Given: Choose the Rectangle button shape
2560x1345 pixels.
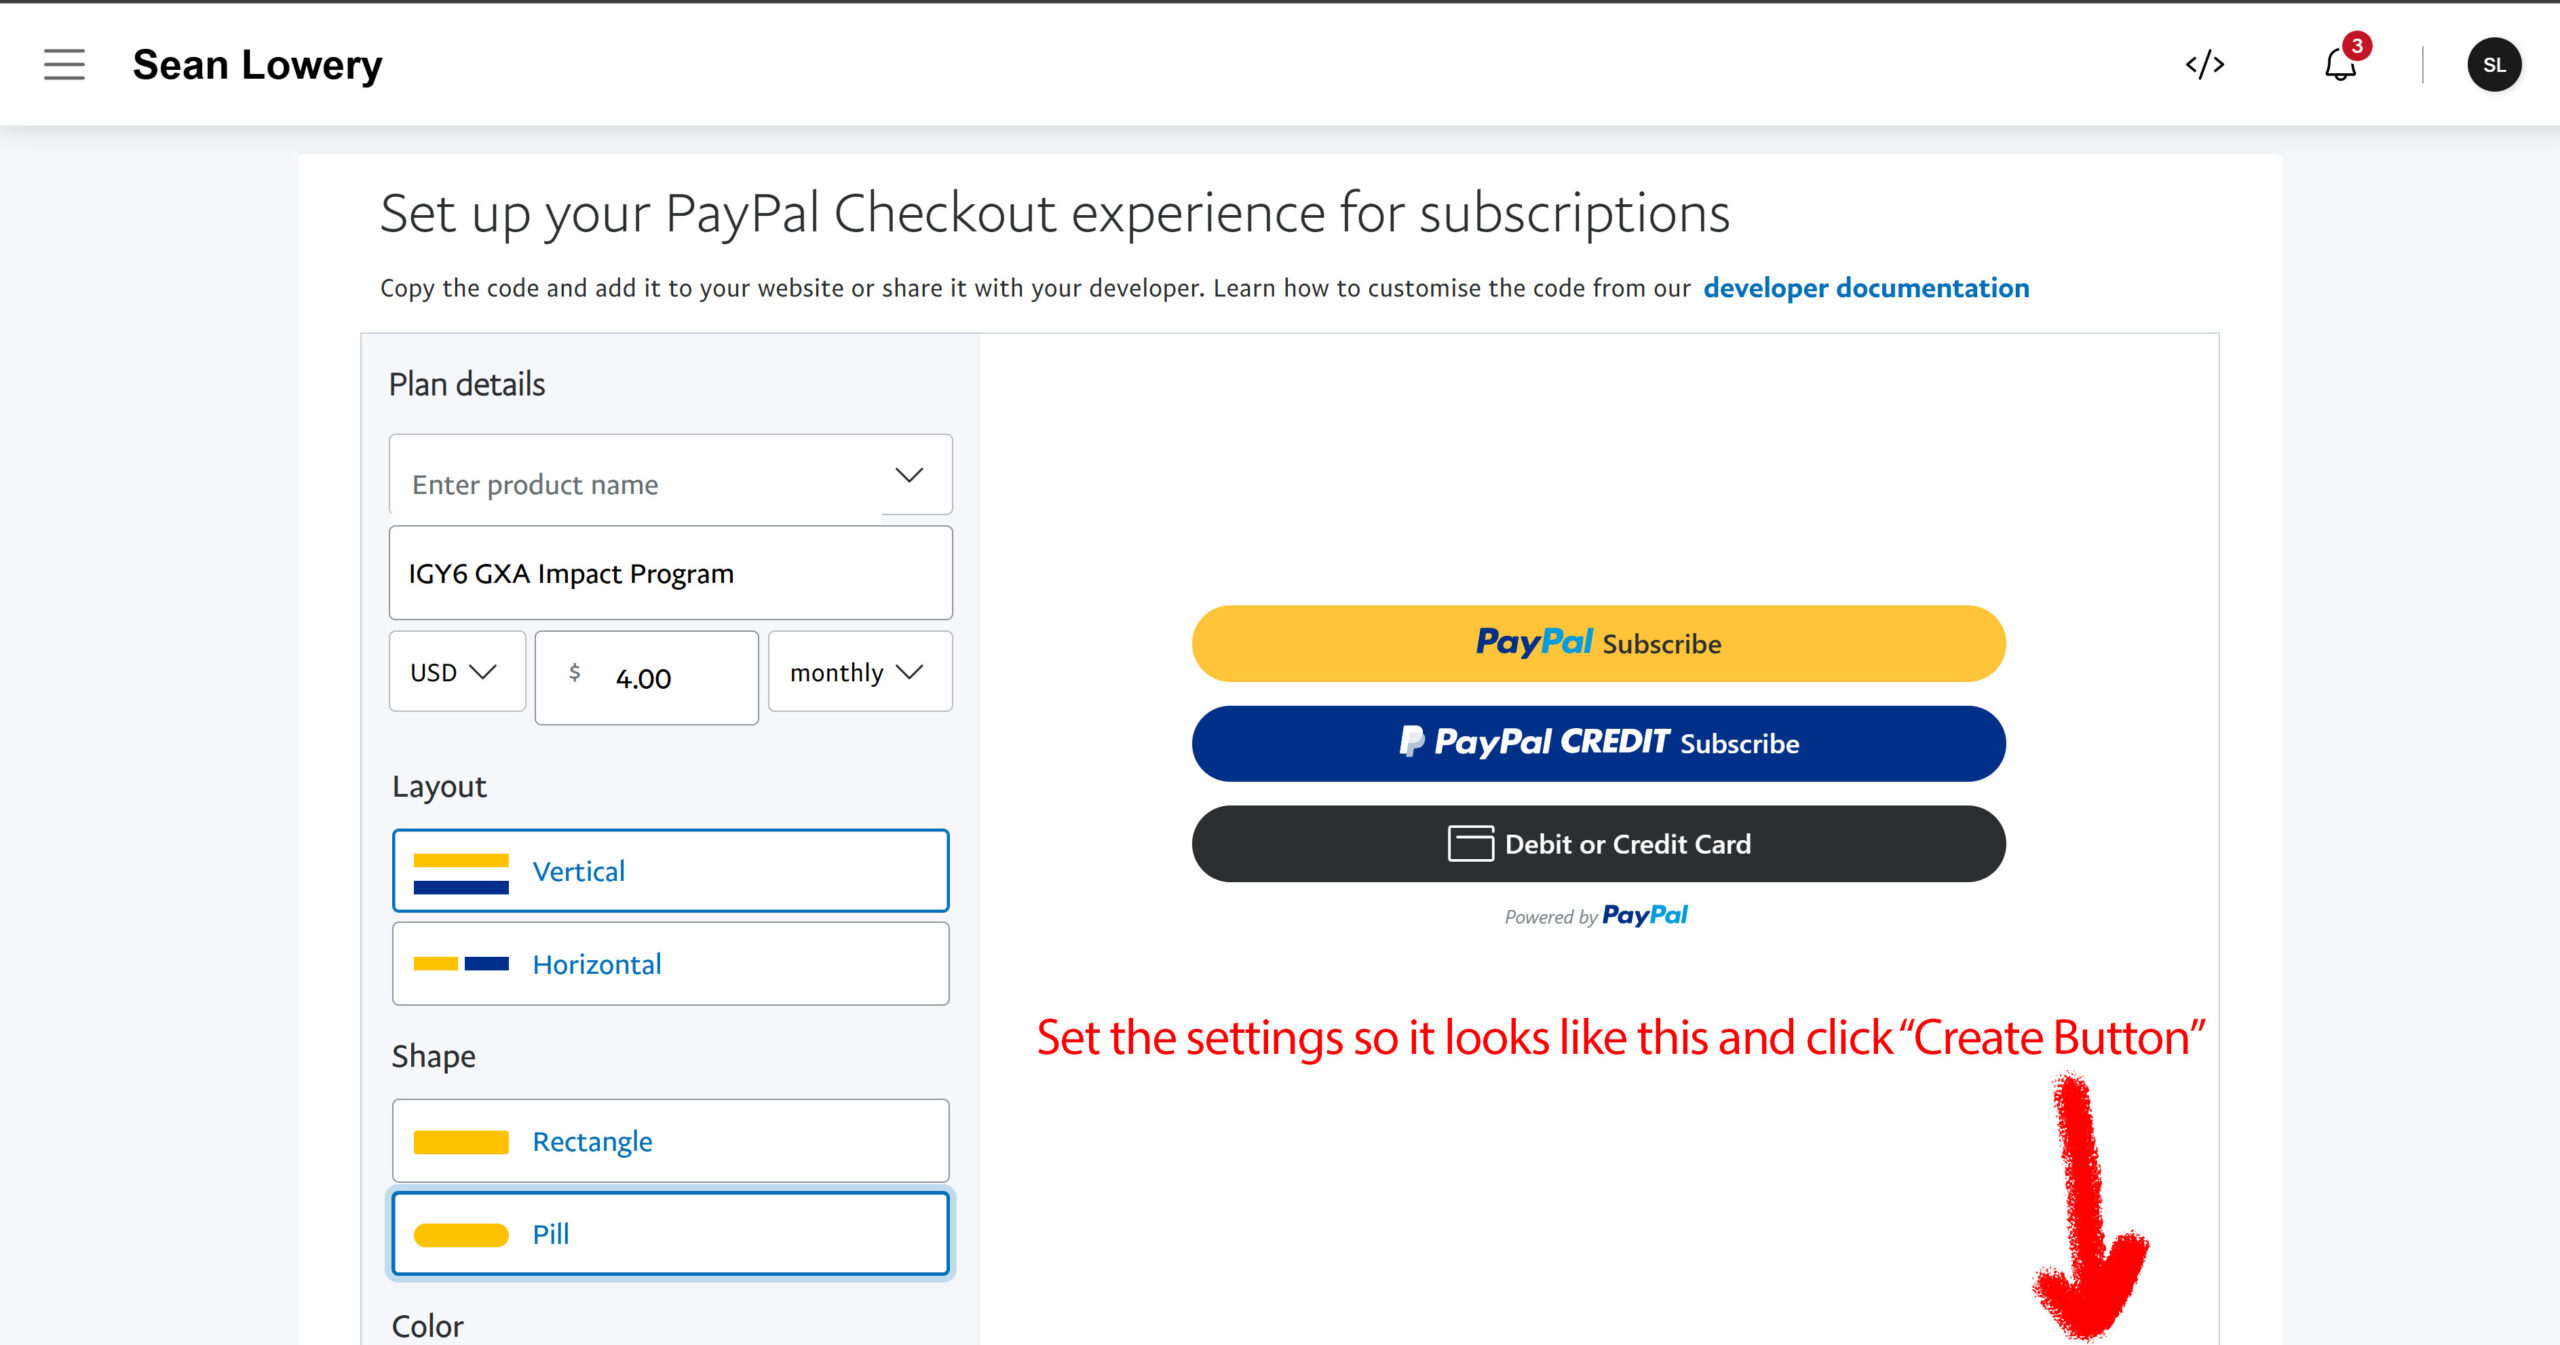Looking at the screenshot, I should [x=670, y=1141].
